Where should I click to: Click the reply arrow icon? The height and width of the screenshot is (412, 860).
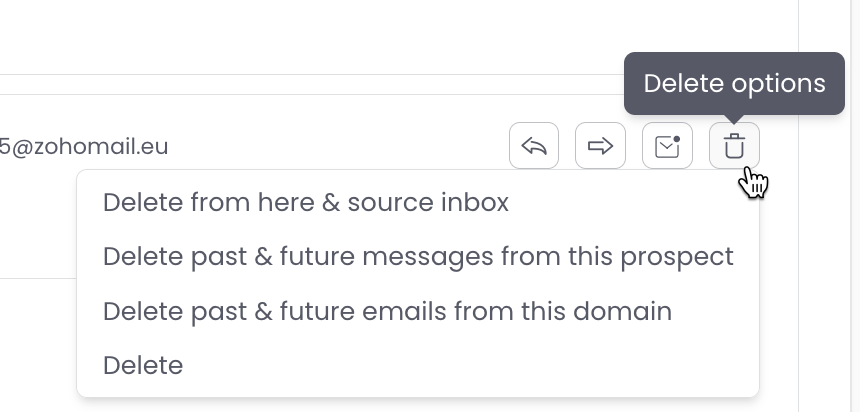tap(534, 147)
